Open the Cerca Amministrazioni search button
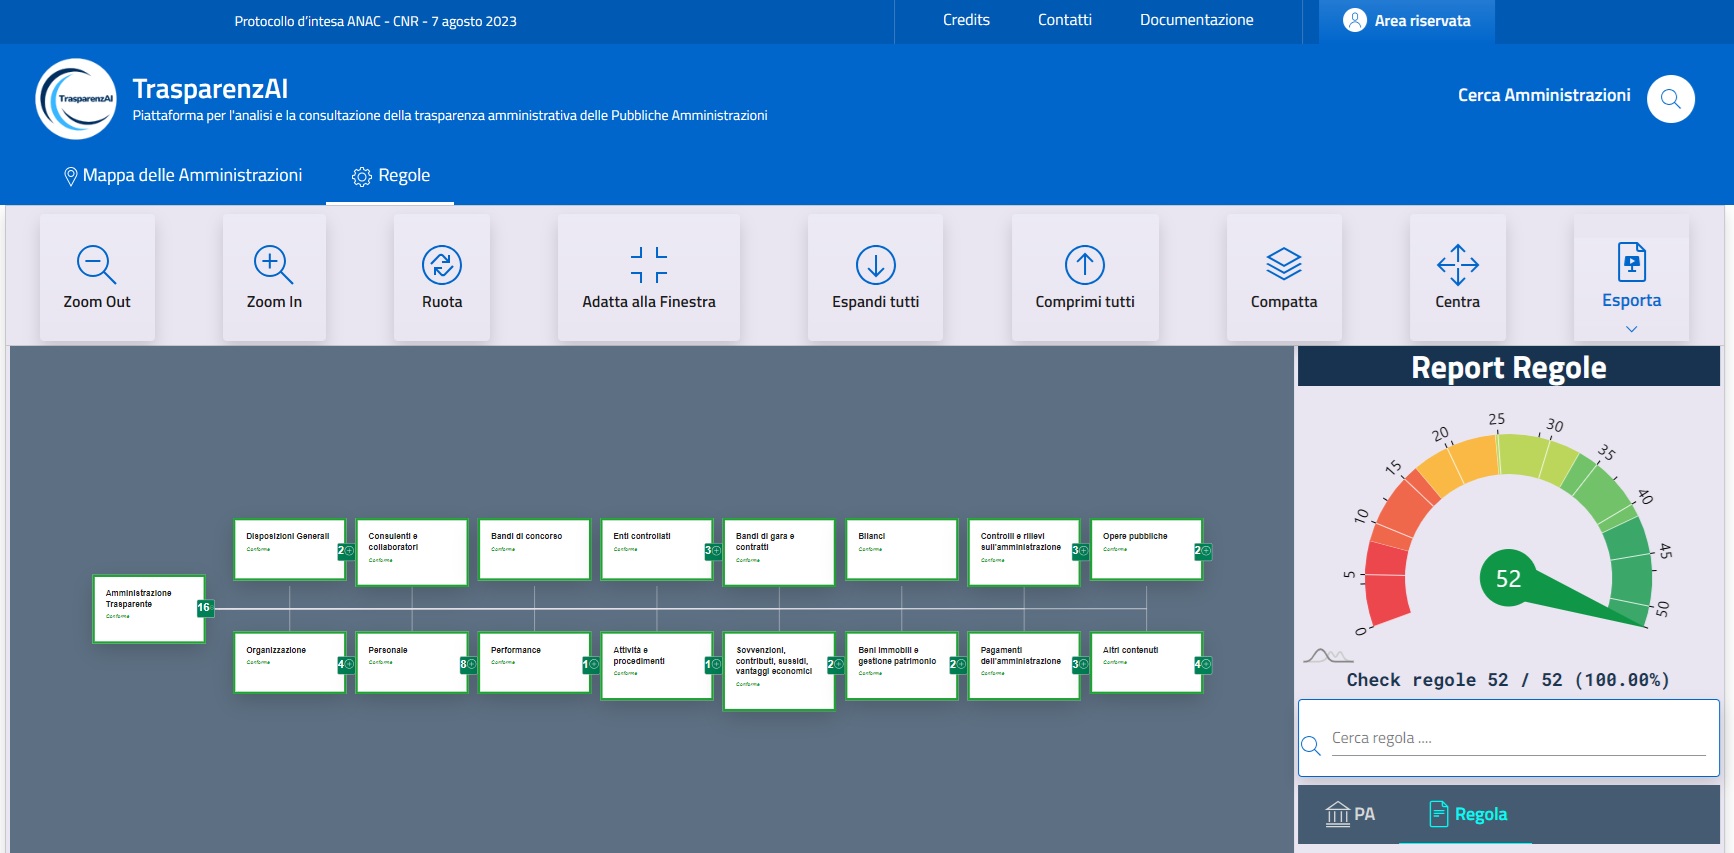The height and width of the screenshot is (853, 1734). point(1670,99)
